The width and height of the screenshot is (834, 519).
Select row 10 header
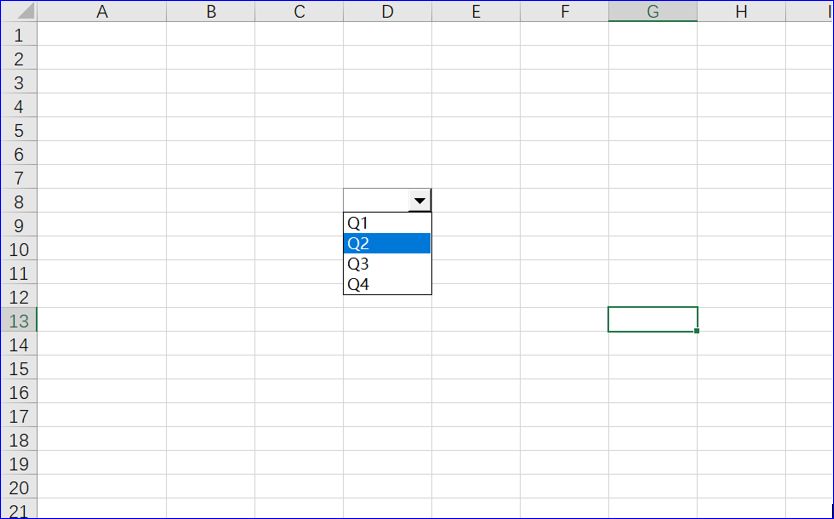(x=19, y=249)
